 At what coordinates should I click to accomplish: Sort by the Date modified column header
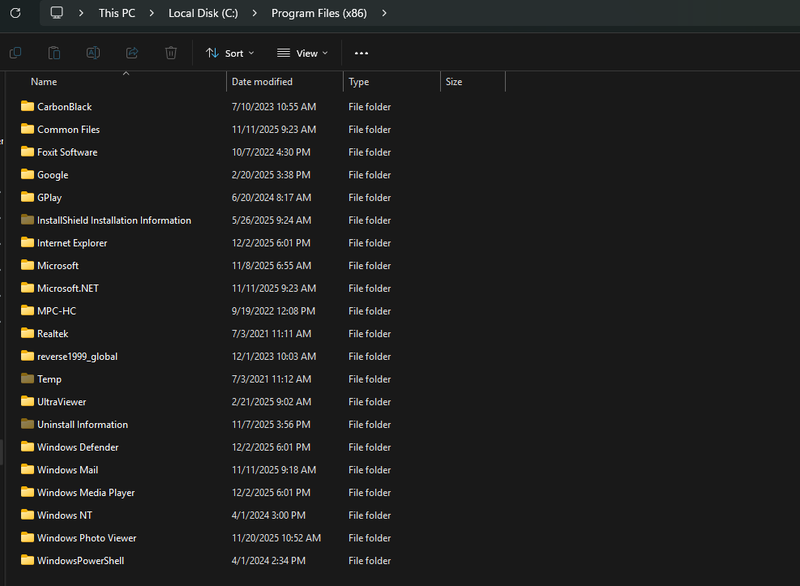(x=262, y=82)
